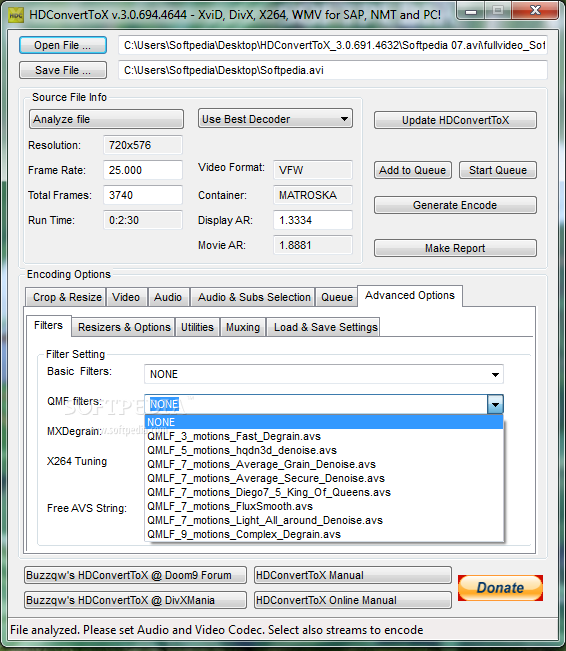This screenshot has width=566, height=651.
Task: Select QMLF_7_motions_Light_All_around_Denoise.avs
Action: point(324,520)
